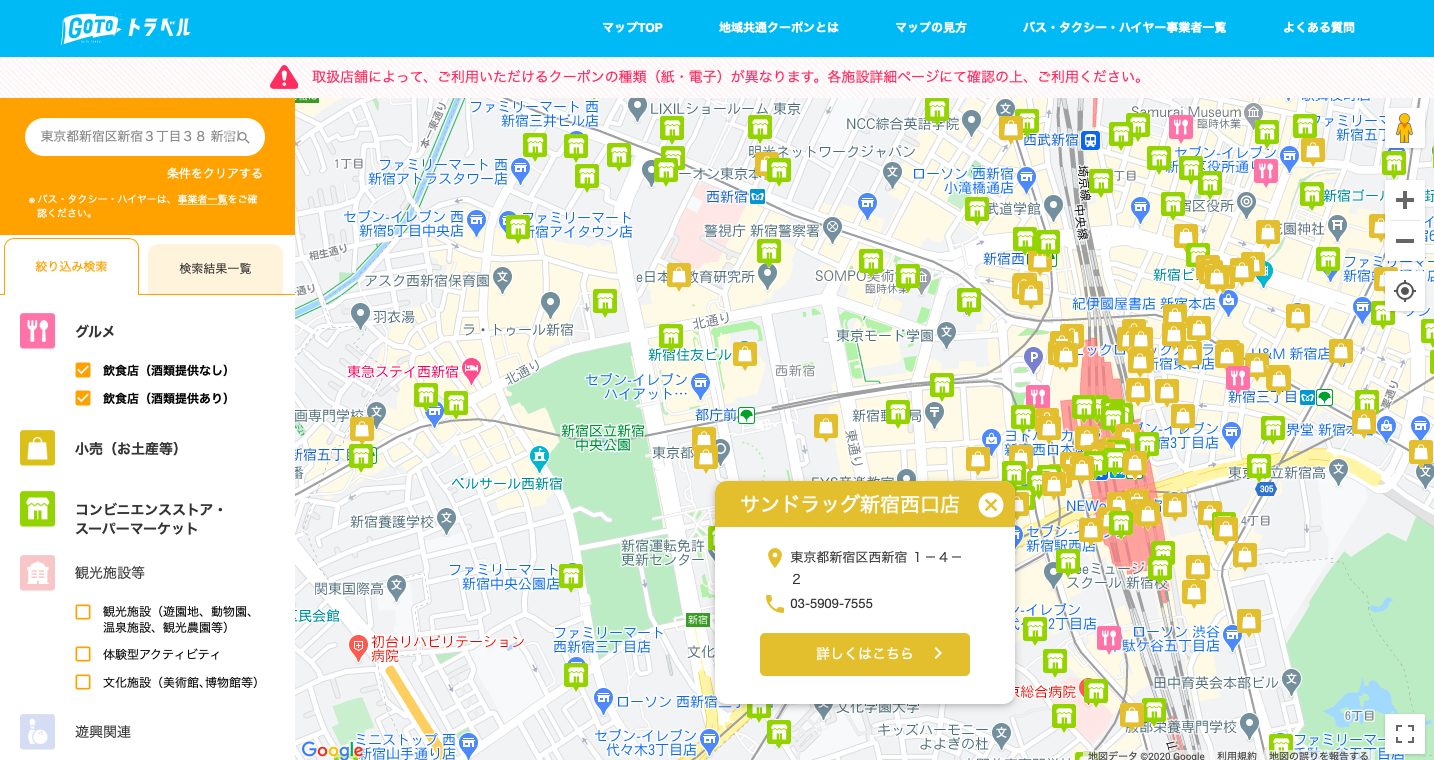Click the Google logo on the map
The height and width of the screenshot is (760, 1434).
point(331,750)
